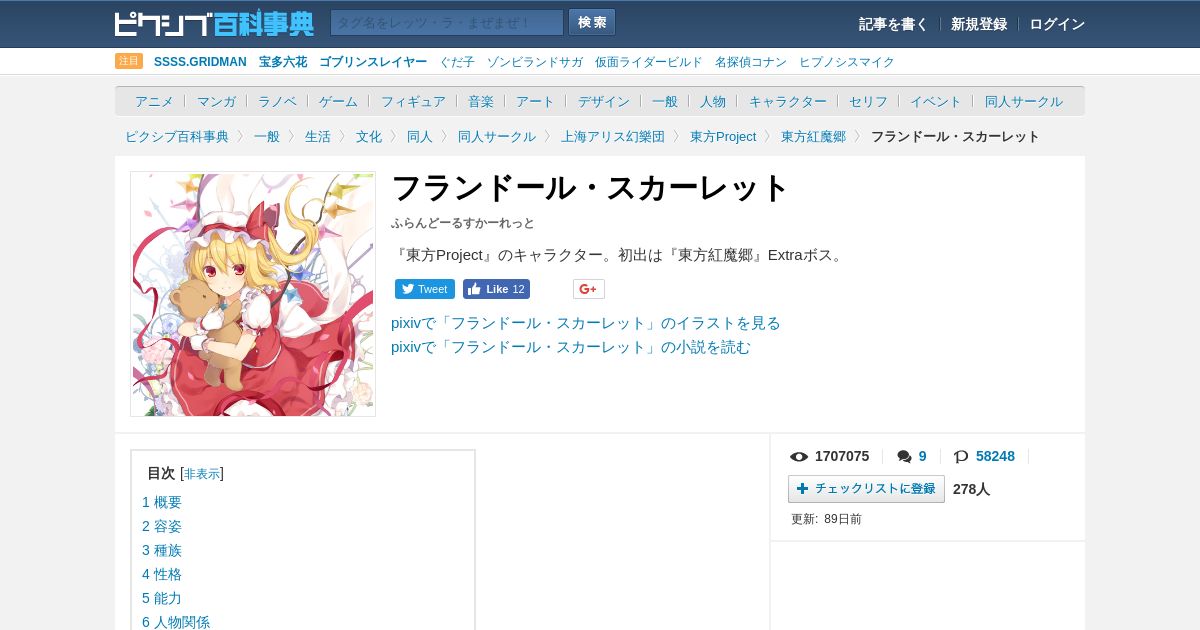Jump to section 3 種族

tap(162, 550)
